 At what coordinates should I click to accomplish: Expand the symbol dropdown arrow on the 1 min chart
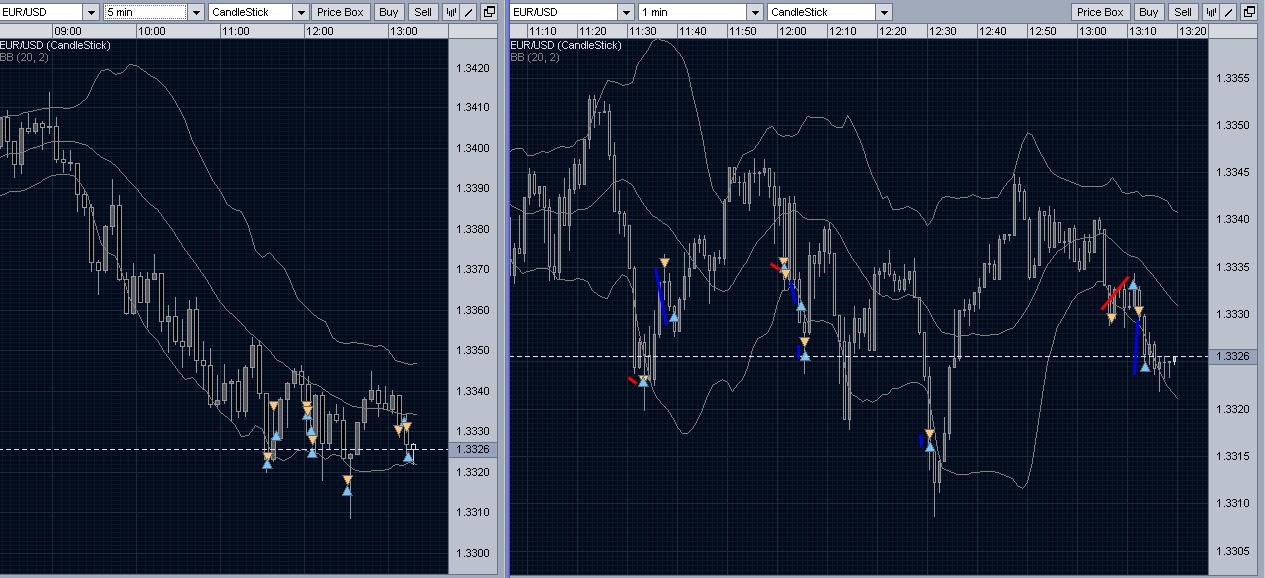[626, 12]
